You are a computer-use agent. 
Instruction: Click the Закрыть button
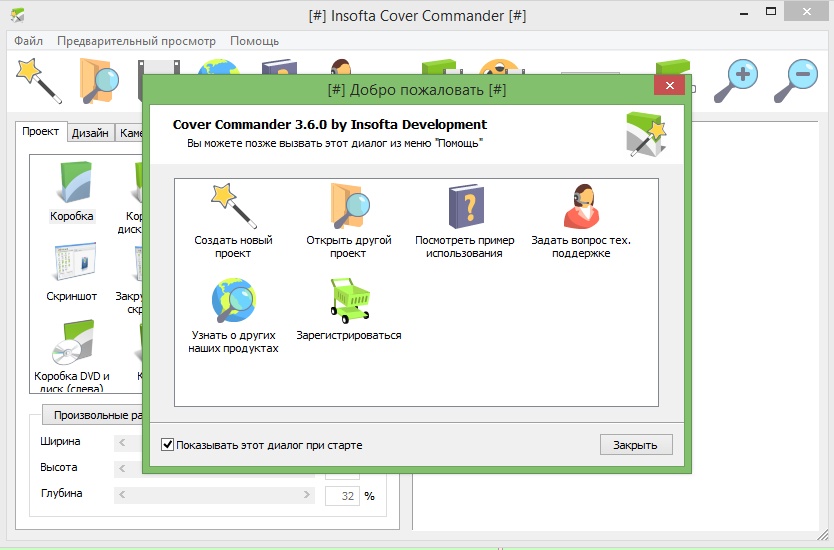tap(636, 445)
